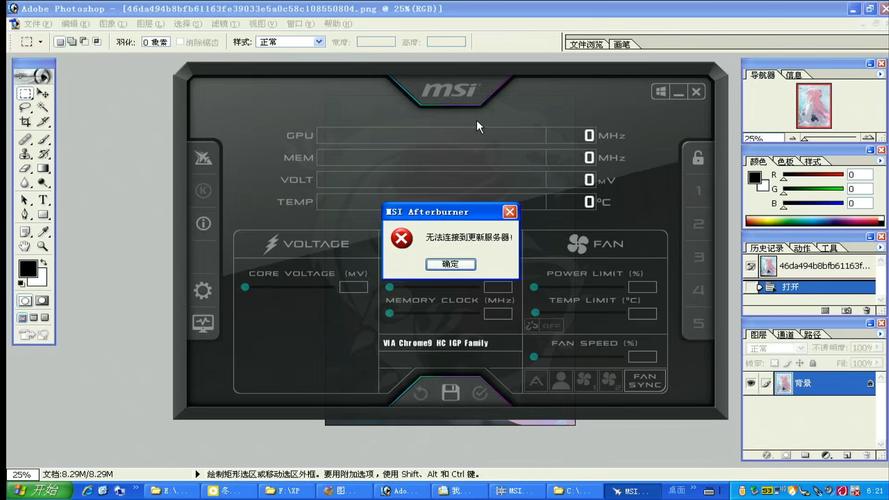Switch to the 通道 channels tab
889x500 pixels.
(x=786, y=335)
